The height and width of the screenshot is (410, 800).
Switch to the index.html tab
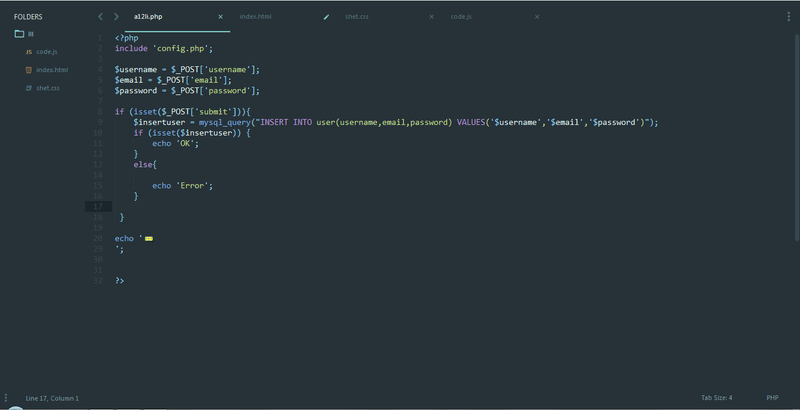[x=256, y=17]
